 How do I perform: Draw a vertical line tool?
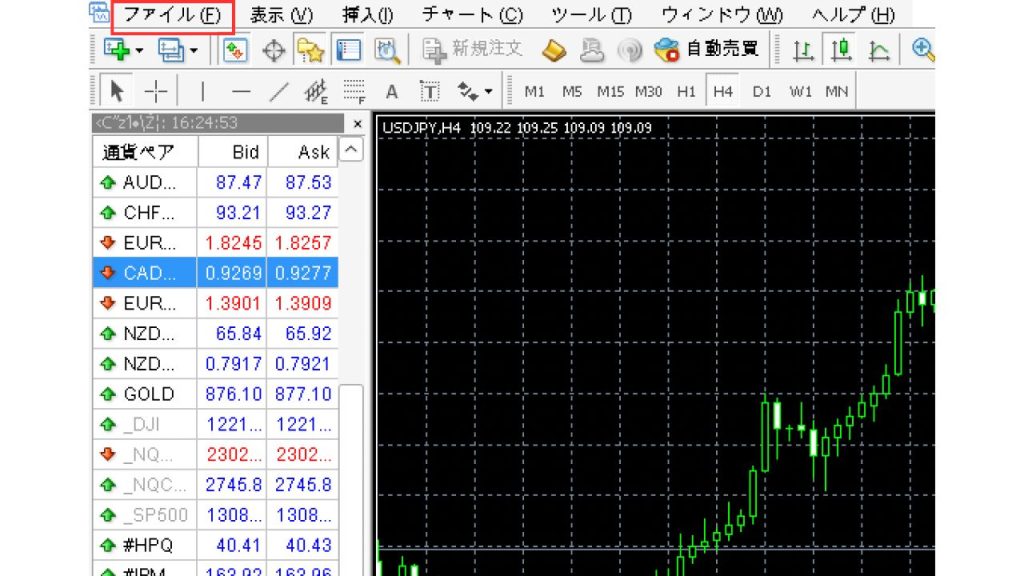coord(203,92)
